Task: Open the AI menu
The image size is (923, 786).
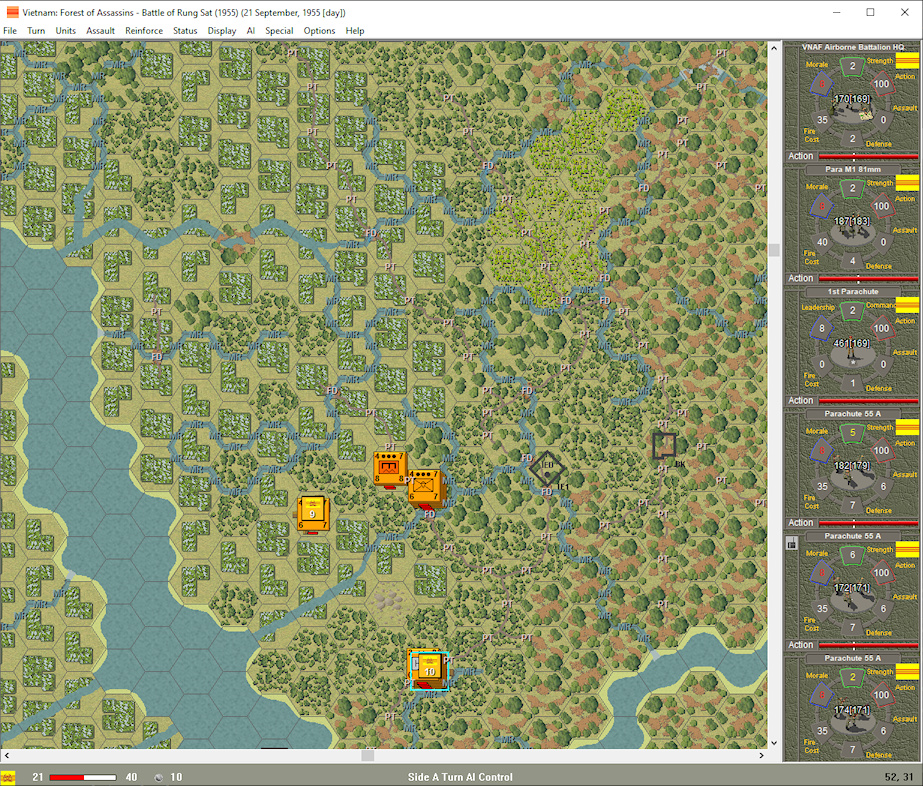Action: (x=251, y=31)
